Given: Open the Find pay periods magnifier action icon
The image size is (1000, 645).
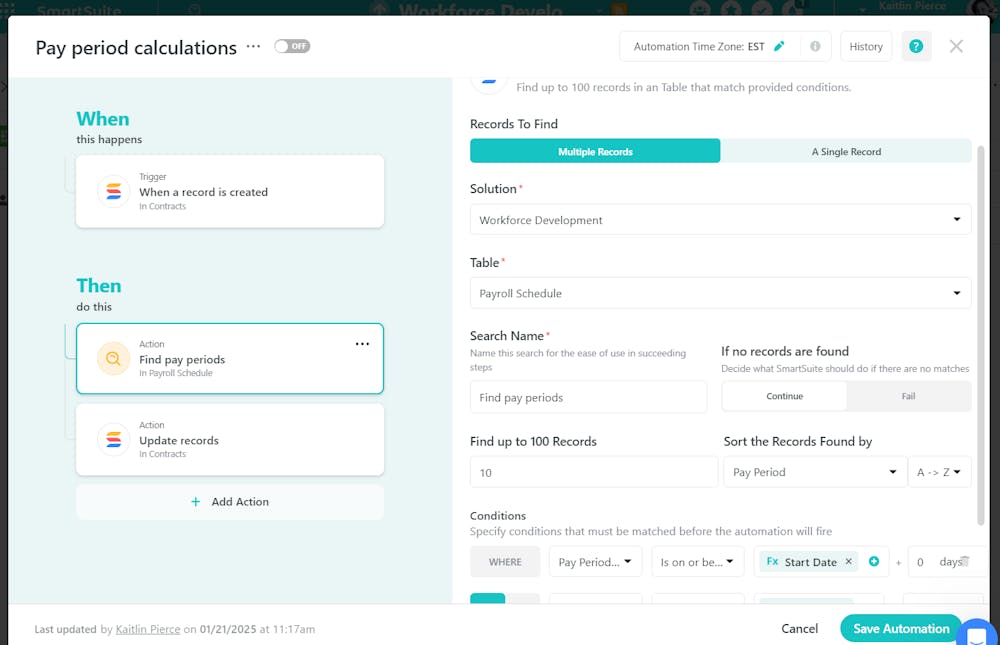Looking at the screenshot, I should point(113,358).
